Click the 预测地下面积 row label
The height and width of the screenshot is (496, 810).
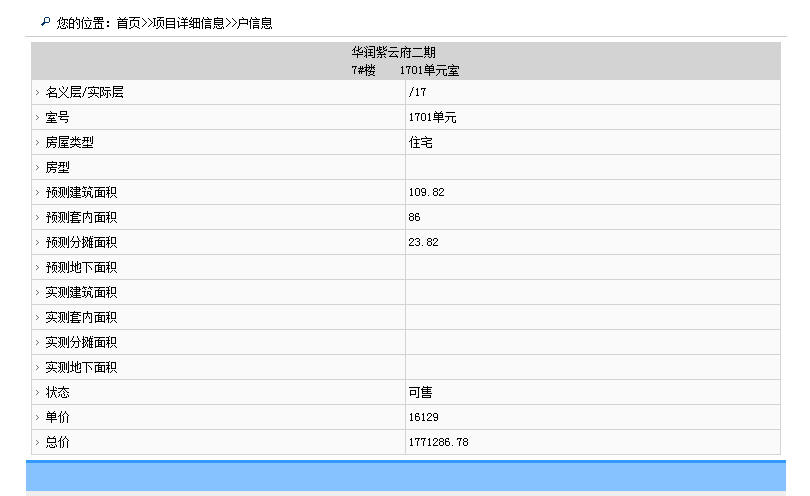pos(82,268)
